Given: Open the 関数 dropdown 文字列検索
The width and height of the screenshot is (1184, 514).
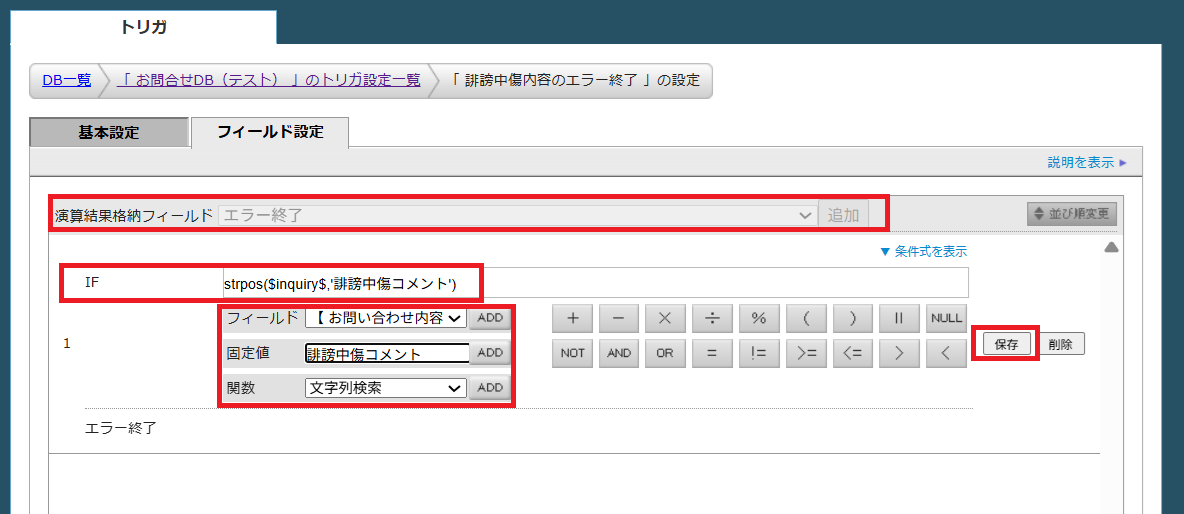Looking at the screenshot, I should click(386, 388).
